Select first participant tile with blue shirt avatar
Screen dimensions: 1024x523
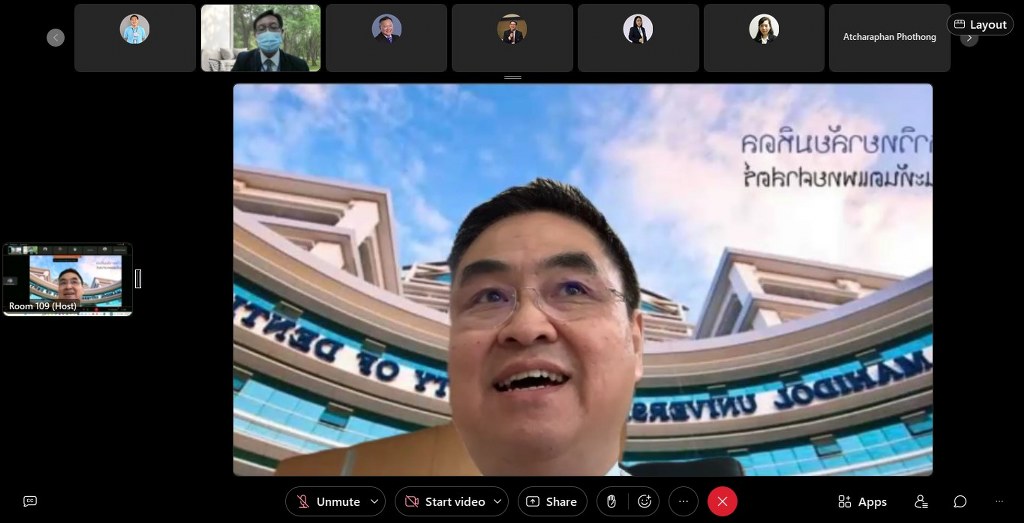tap(135, 38)
